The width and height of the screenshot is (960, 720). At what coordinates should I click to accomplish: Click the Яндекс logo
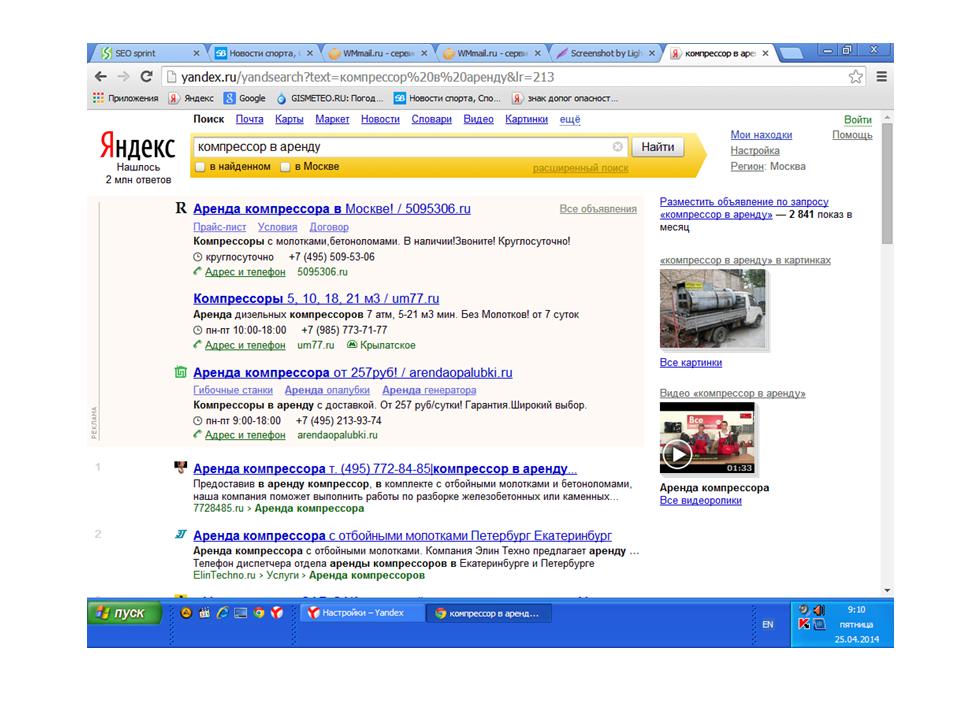[x=138, y=146]
